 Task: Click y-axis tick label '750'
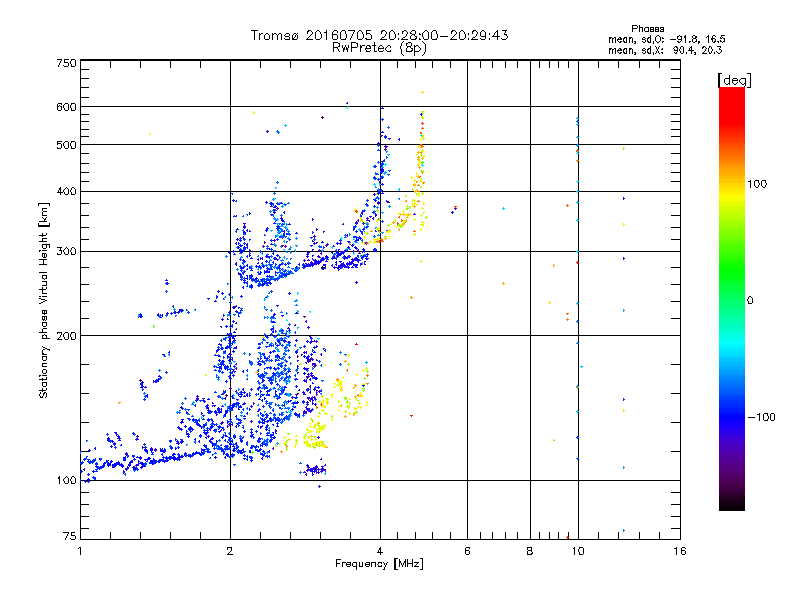click(66, 63)
